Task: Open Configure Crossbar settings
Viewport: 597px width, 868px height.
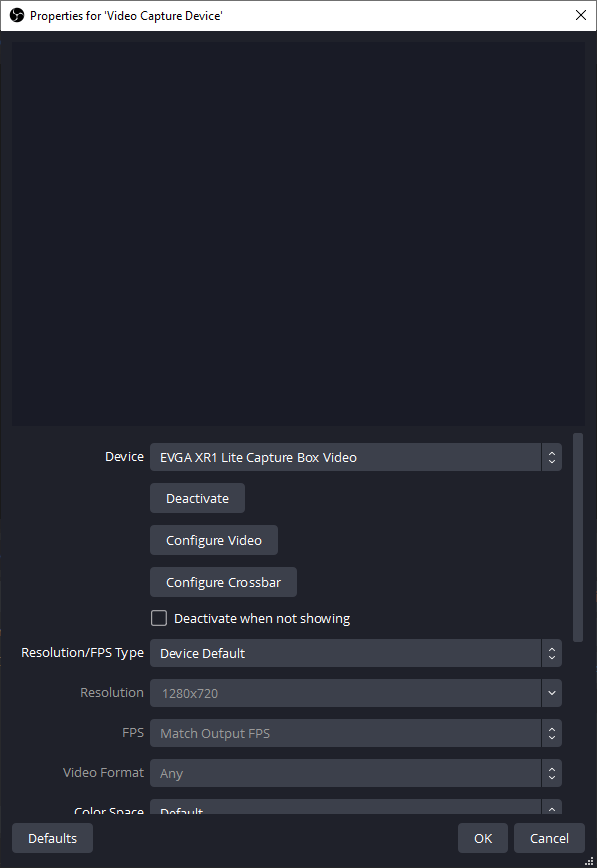Action: pos(223,582)
